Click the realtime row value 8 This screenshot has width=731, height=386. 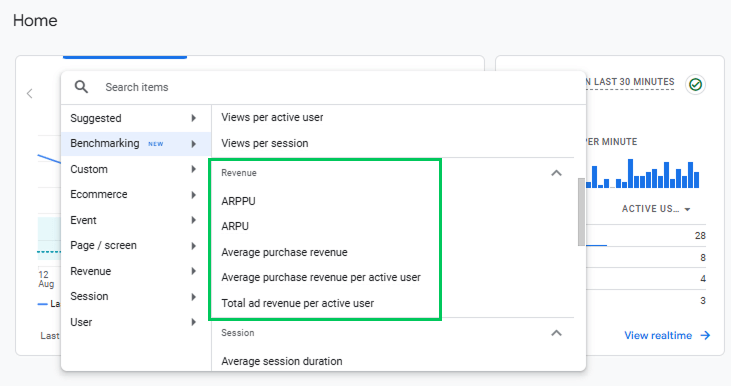tap(703, 258)
